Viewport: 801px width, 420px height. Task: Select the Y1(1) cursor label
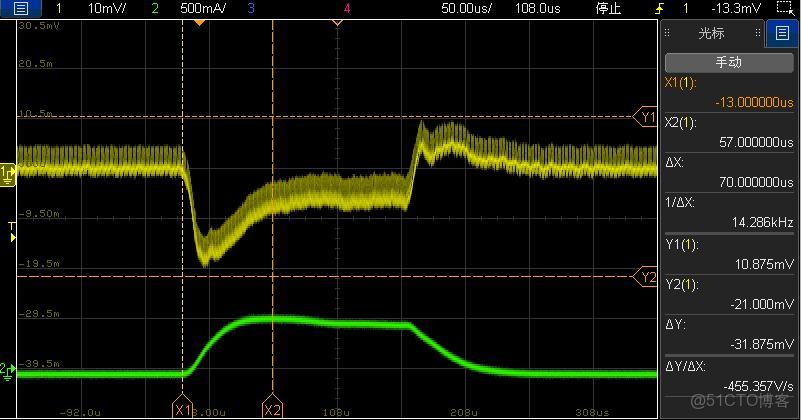point(681,245)
